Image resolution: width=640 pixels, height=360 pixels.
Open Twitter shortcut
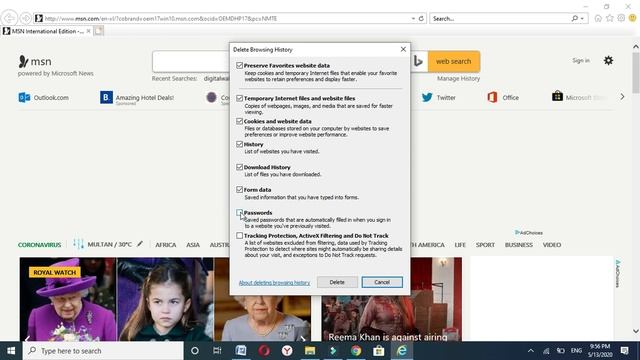(x=439, y=98)
